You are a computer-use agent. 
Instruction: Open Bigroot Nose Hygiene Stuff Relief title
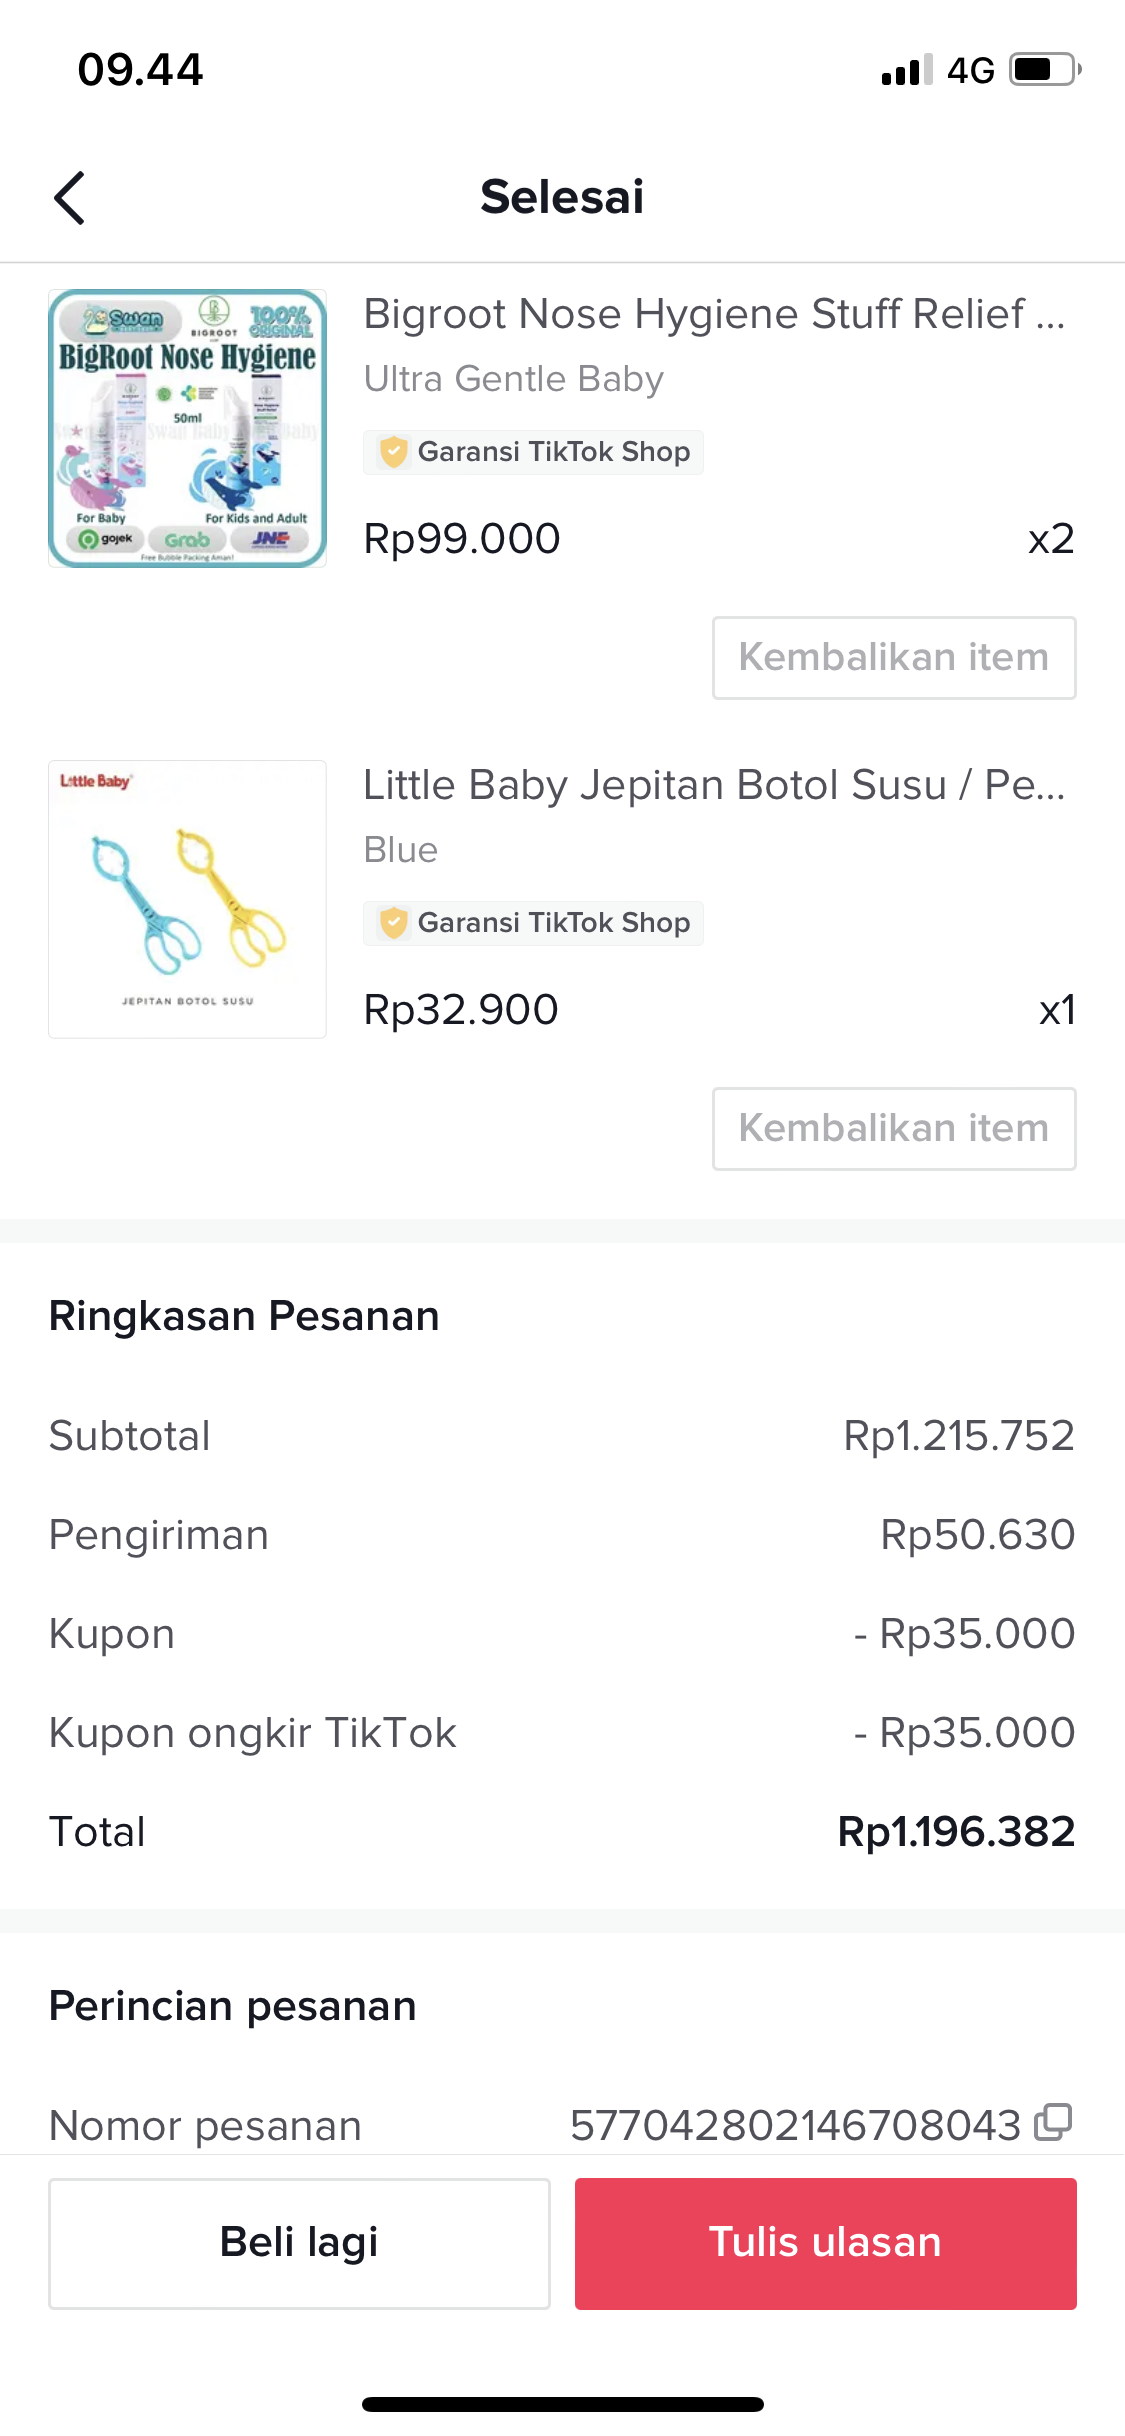tap(714, 314)
